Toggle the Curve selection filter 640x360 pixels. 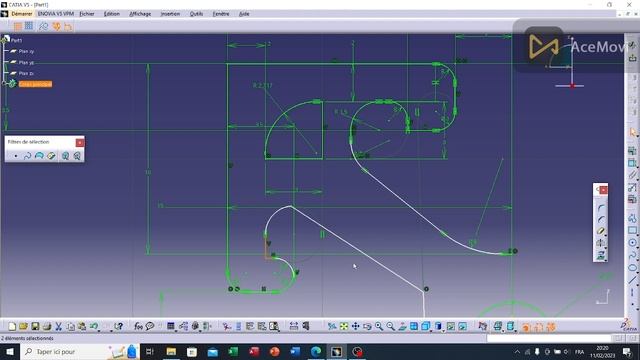[x=27, y=156]
